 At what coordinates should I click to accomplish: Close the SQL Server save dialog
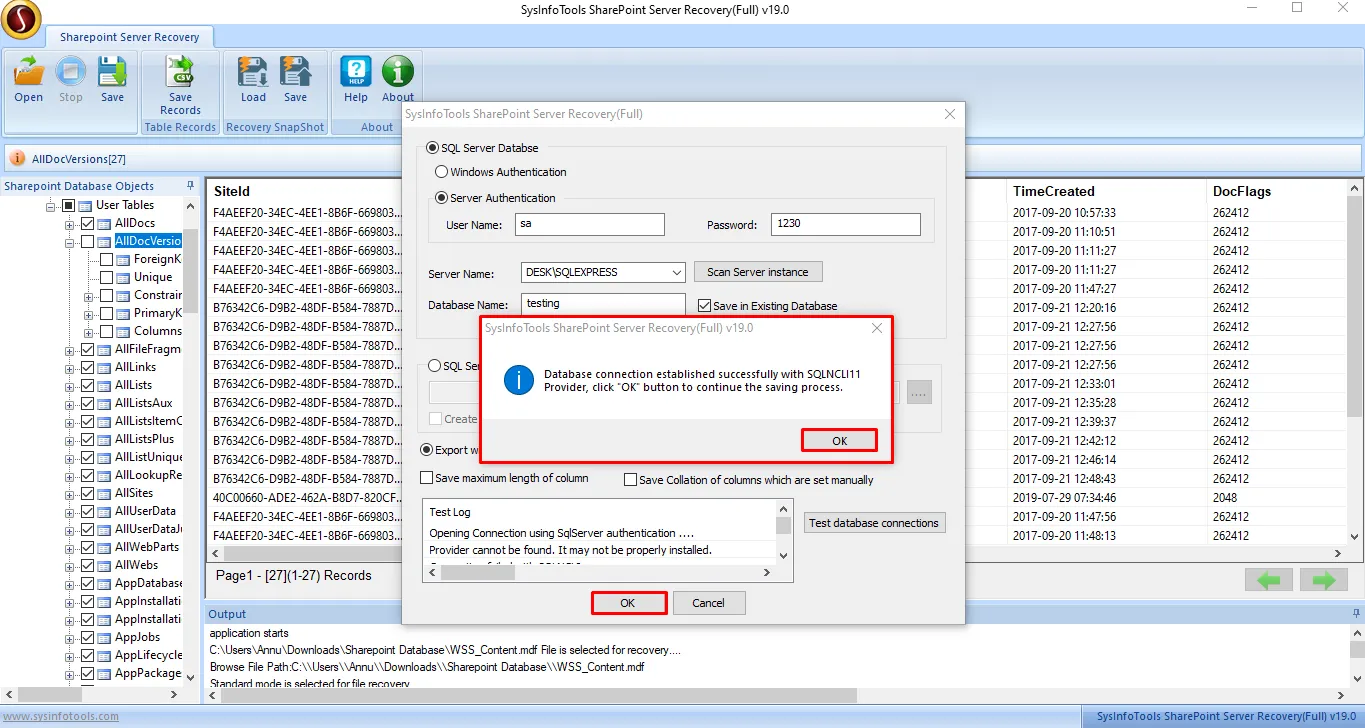tap(950, 114)
